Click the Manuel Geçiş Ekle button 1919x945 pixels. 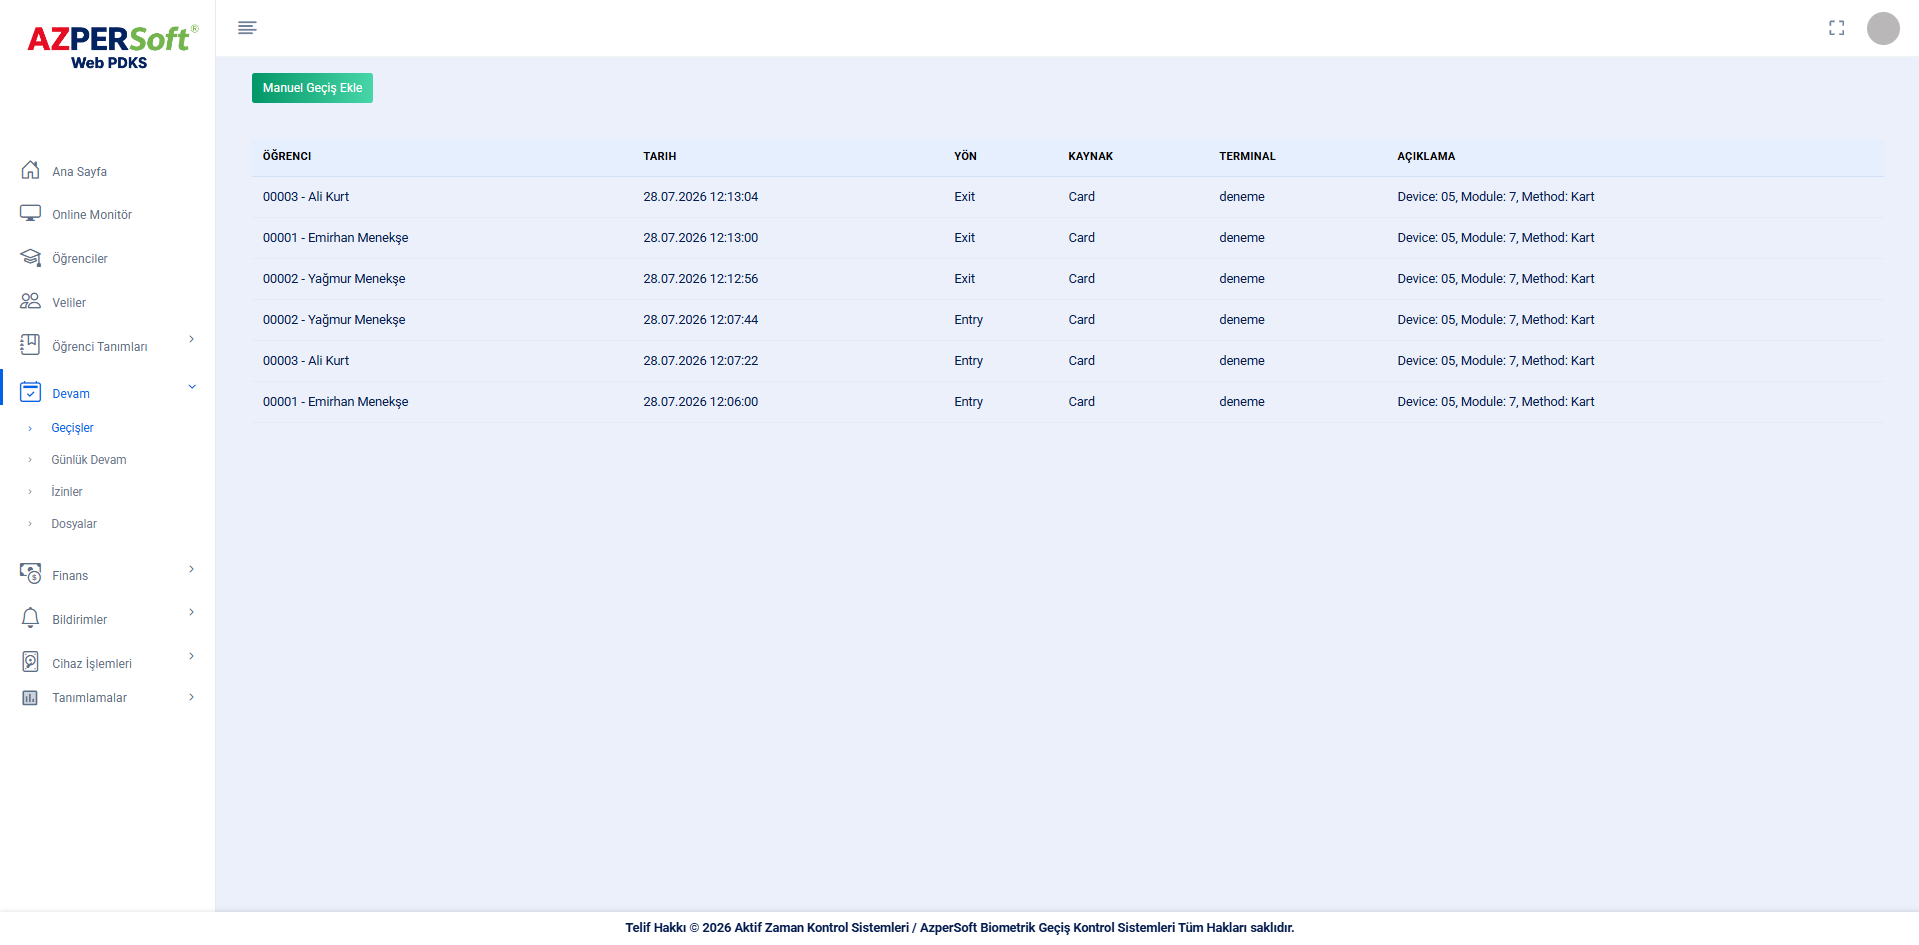coord(312,88)
